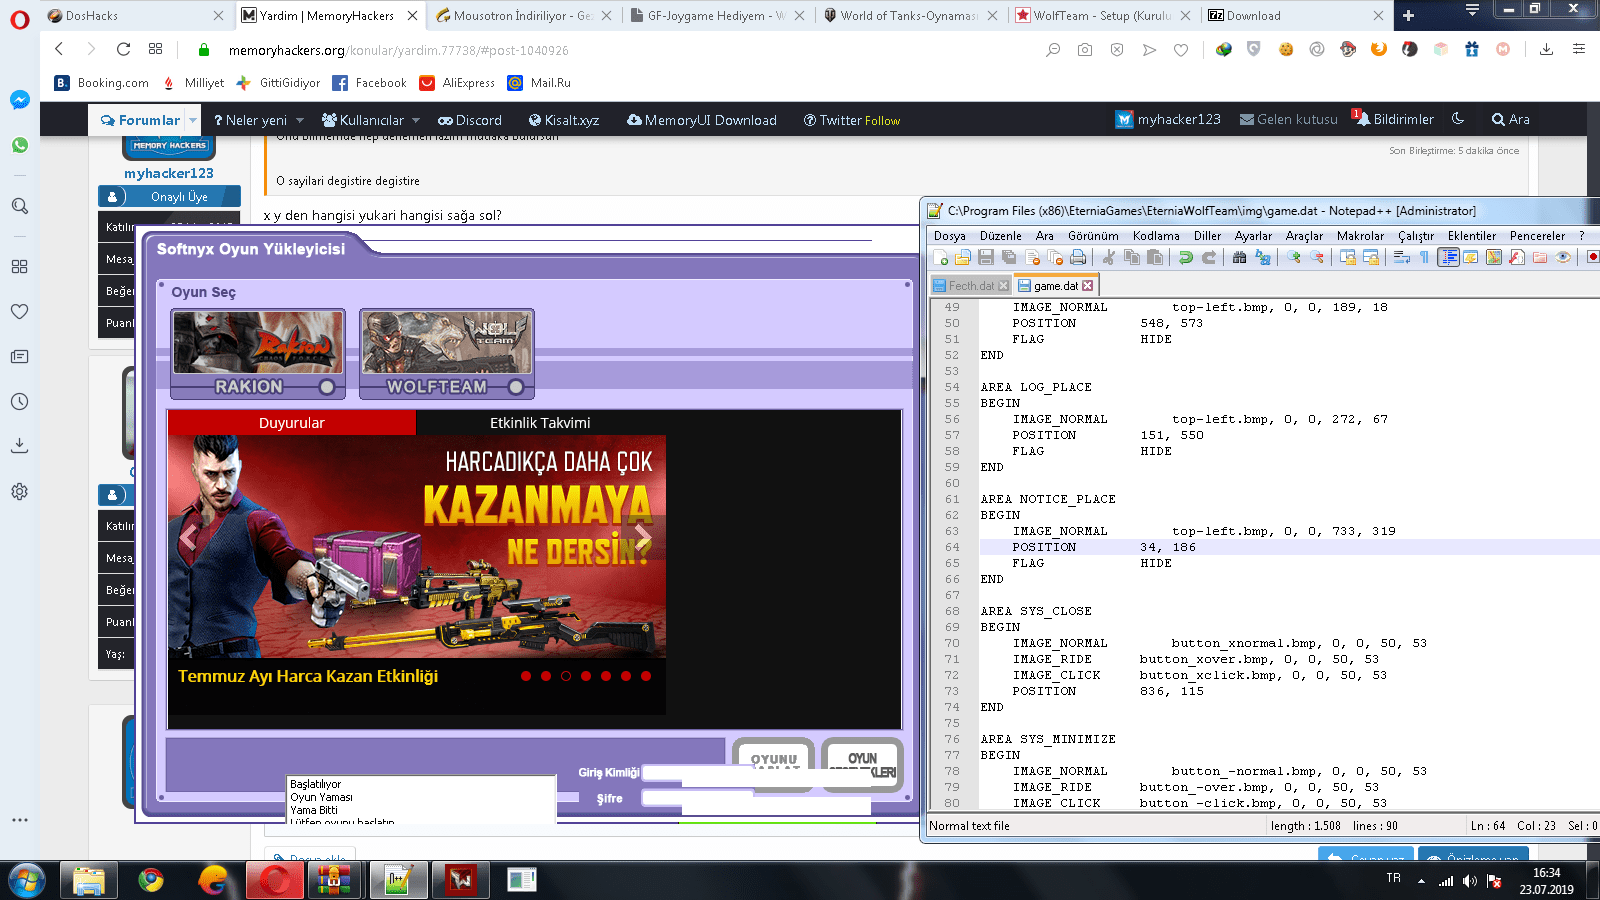Expand the Kullanıcılar dropdown arrow
The width and height of the screenshot is (1600, 900).
[416, 120]
